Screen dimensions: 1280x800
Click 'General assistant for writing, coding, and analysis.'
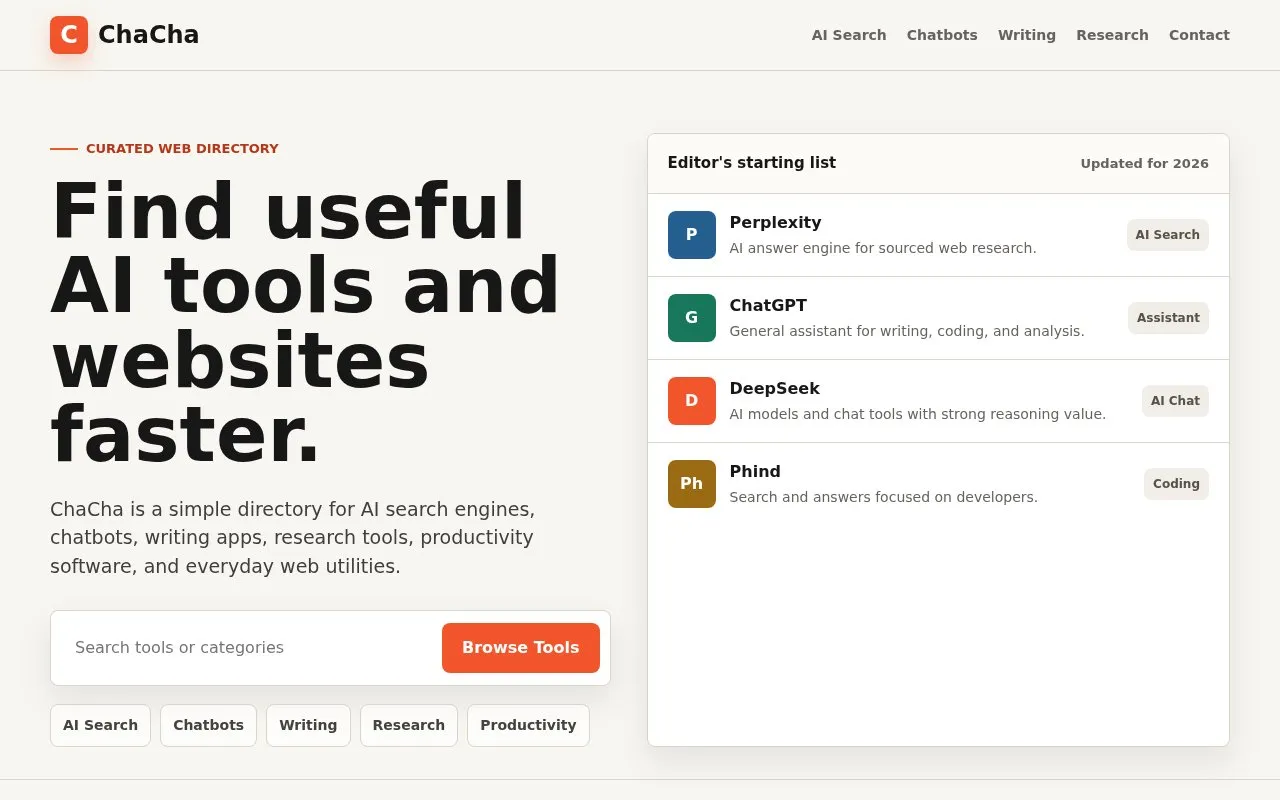pyautogui.click(x=907, y=331)
